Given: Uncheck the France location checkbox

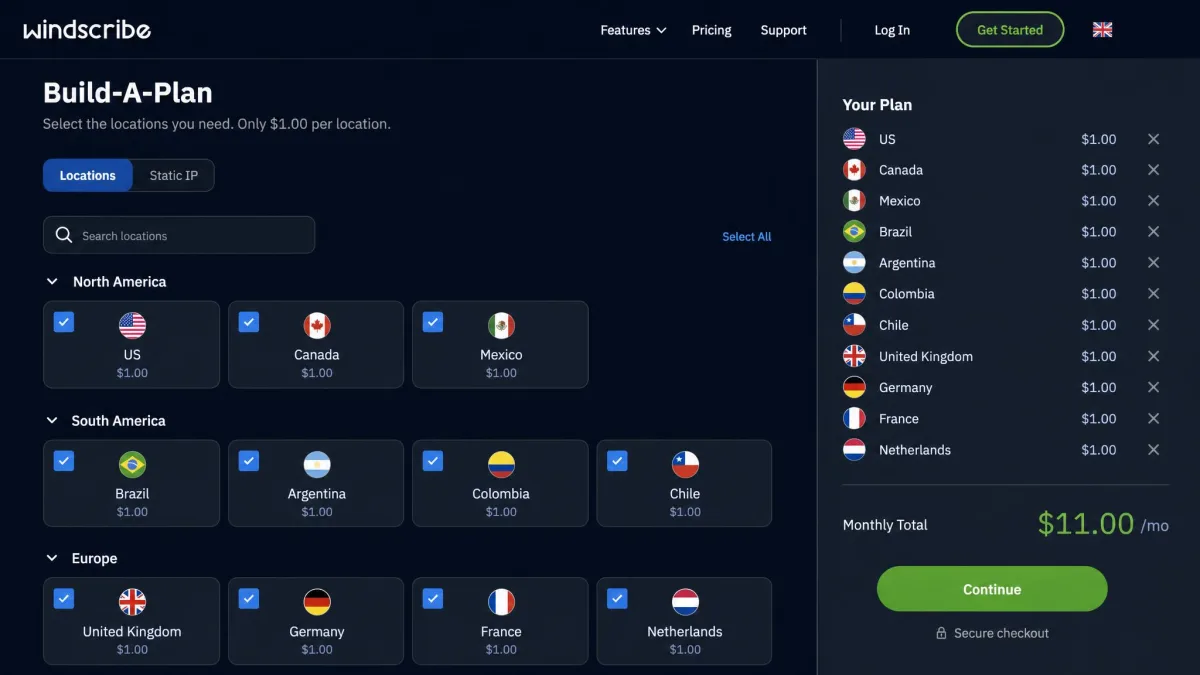Looking at the screenshot, I should tap(433, 598).
